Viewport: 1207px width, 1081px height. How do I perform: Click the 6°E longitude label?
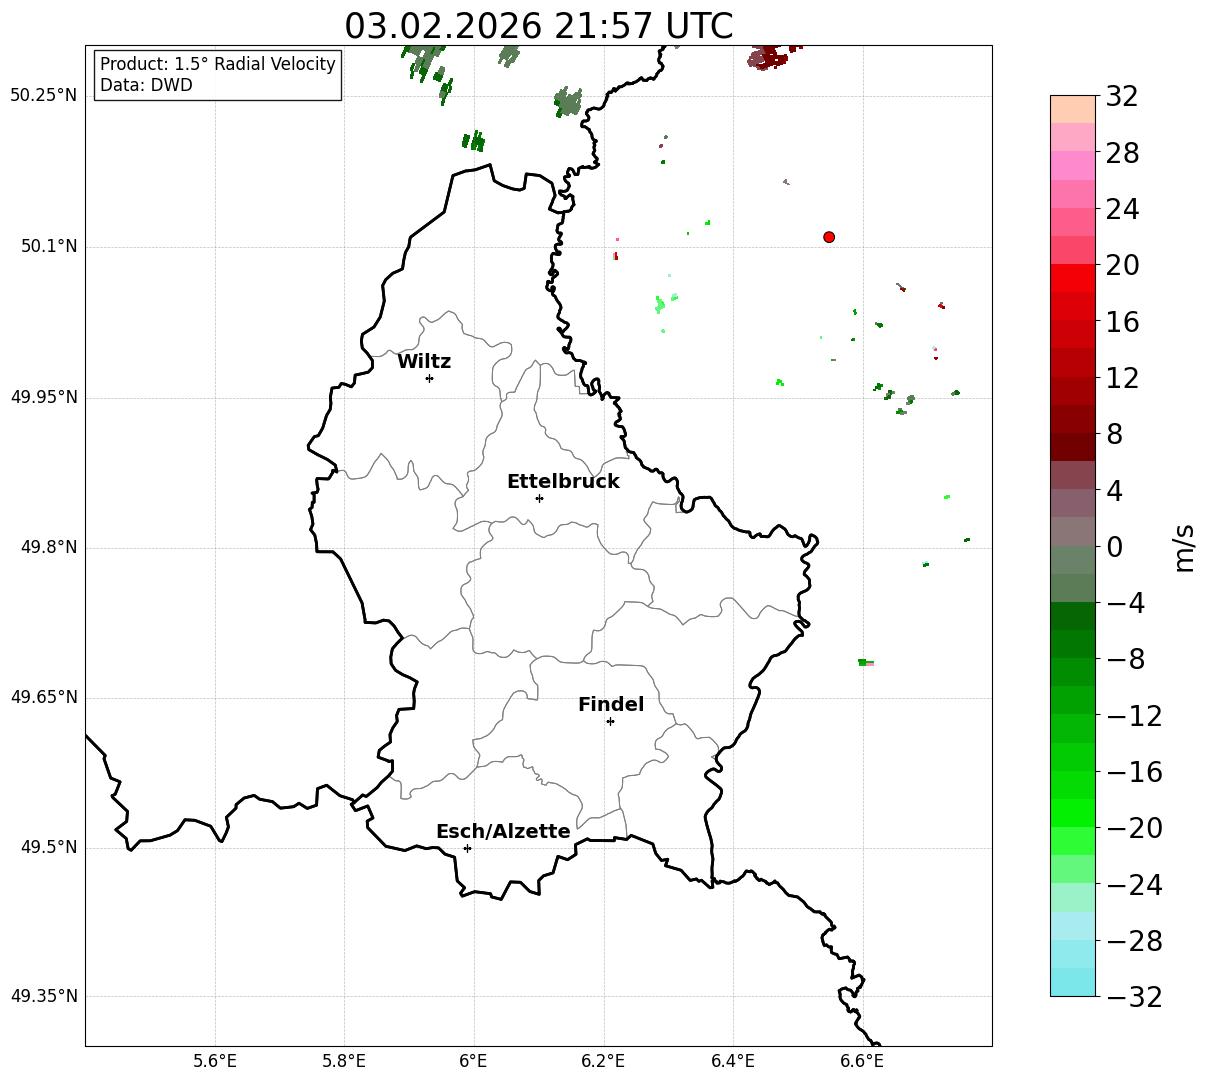click(x=474, y=1061)
